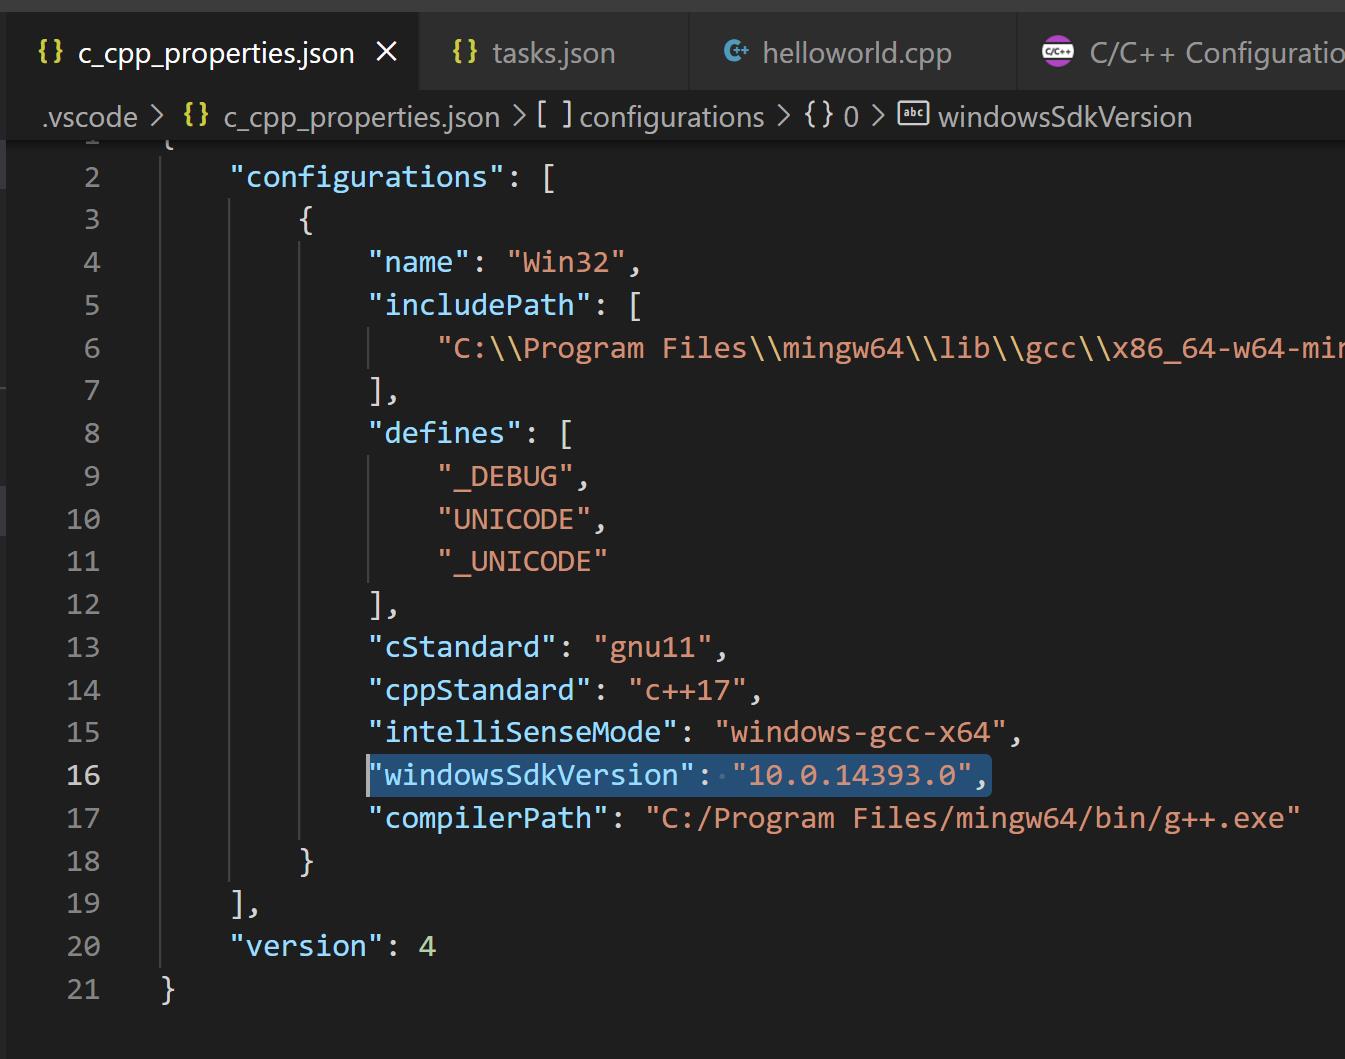Click the 0 object breadcrumb segment
1345x1059 pixels.
click(x=851, y=117)
